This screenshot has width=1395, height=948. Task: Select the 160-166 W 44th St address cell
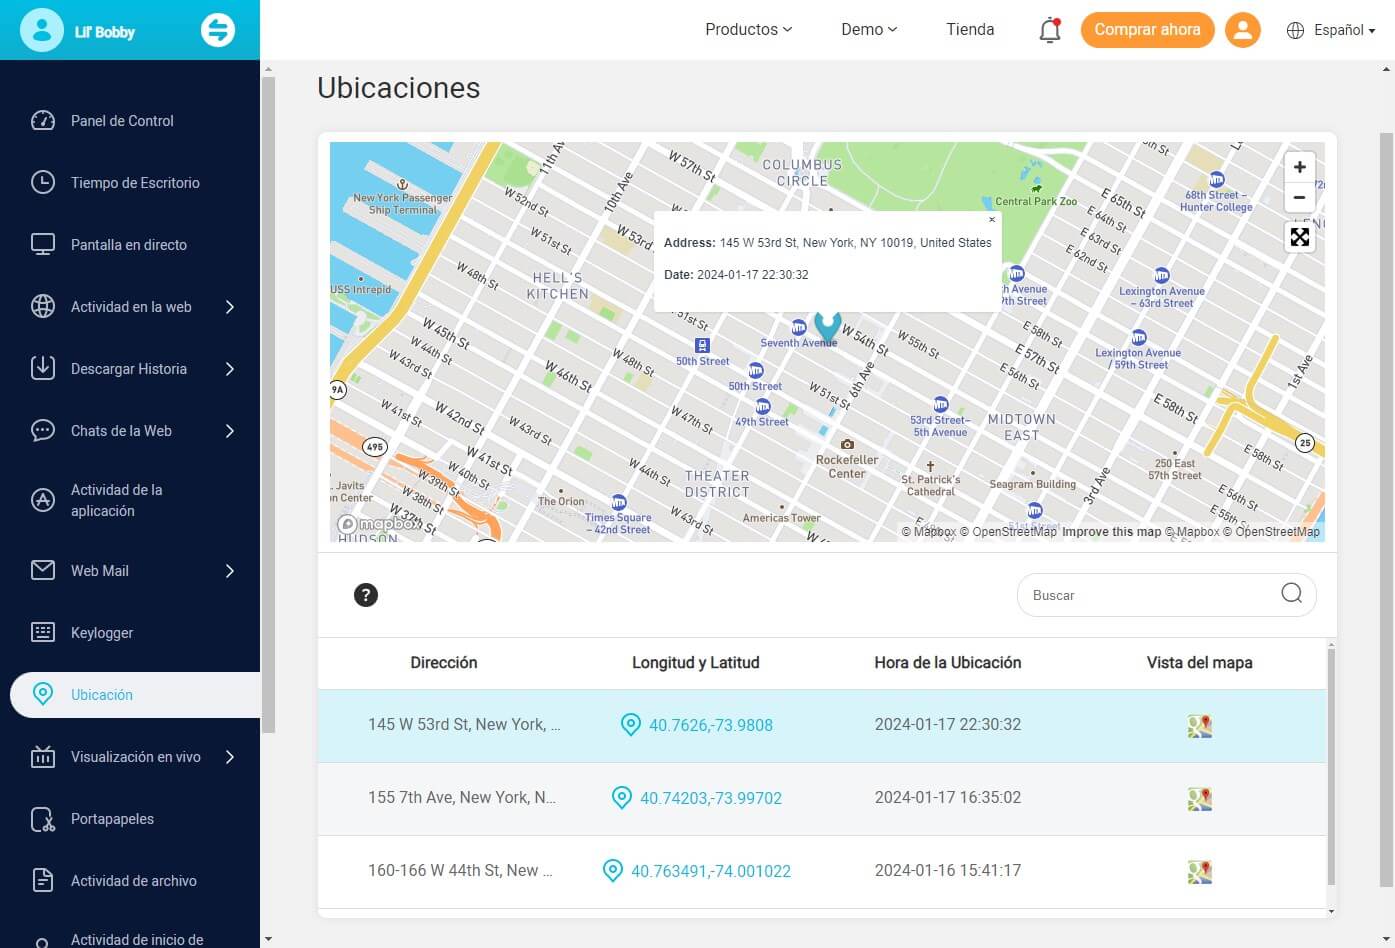pyautogui.click(x=460, y=871)
